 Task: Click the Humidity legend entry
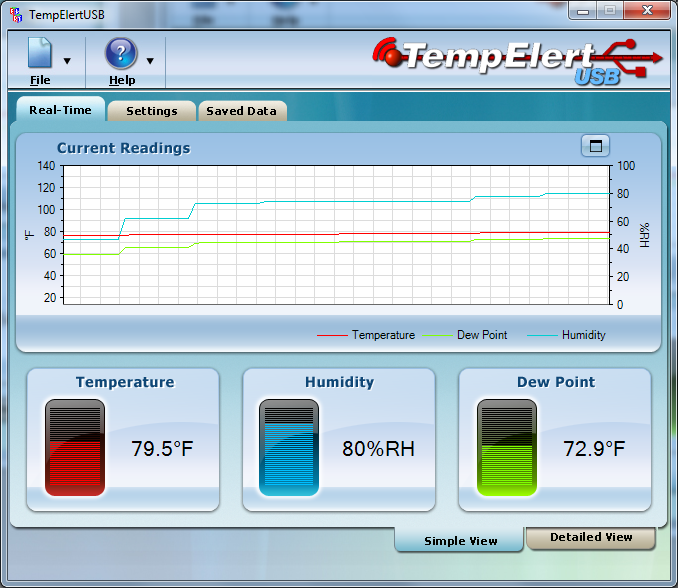(566, 335)
